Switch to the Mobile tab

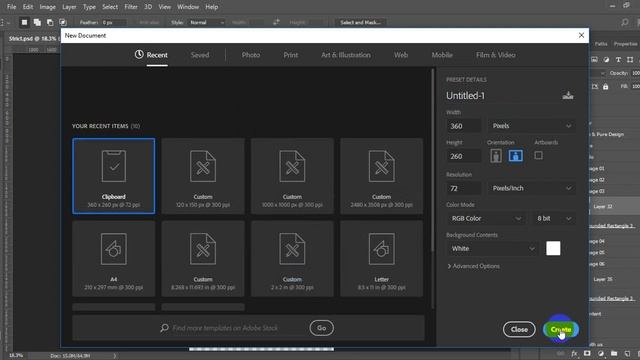(442, 55)
